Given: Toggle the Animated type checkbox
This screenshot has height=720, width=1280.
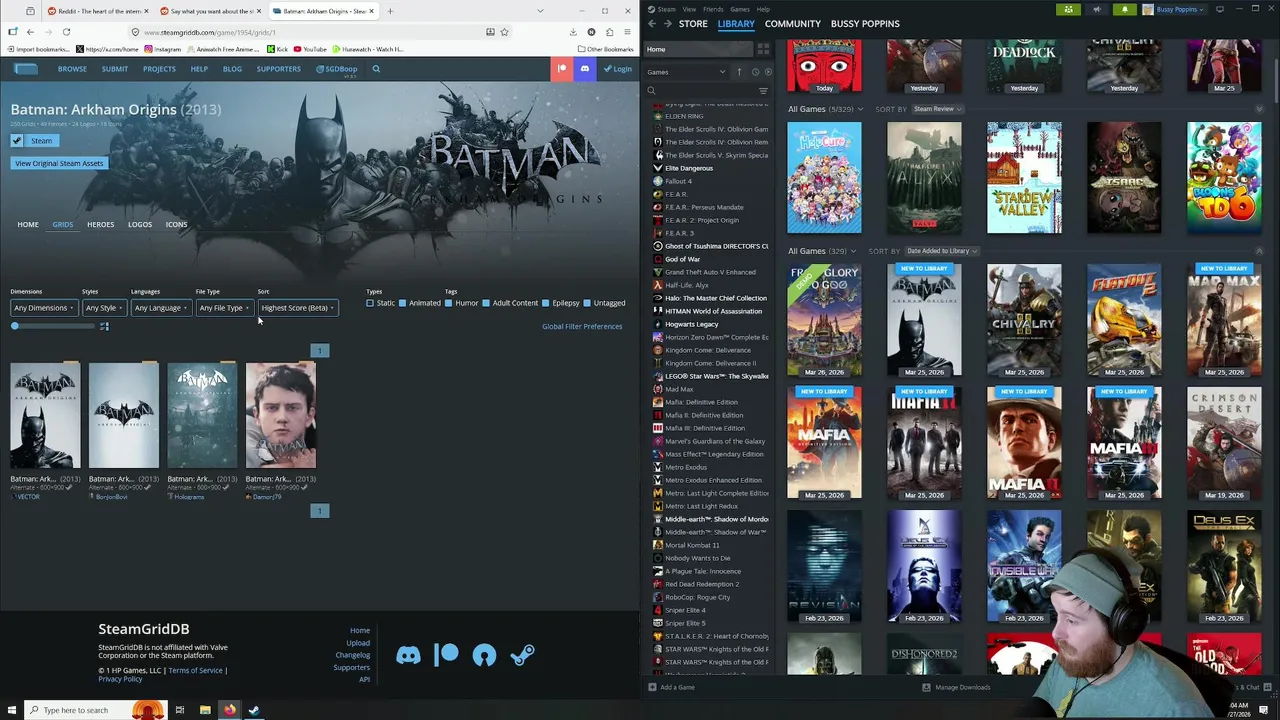Looking at the screenshot, I should tap(402, 303).
